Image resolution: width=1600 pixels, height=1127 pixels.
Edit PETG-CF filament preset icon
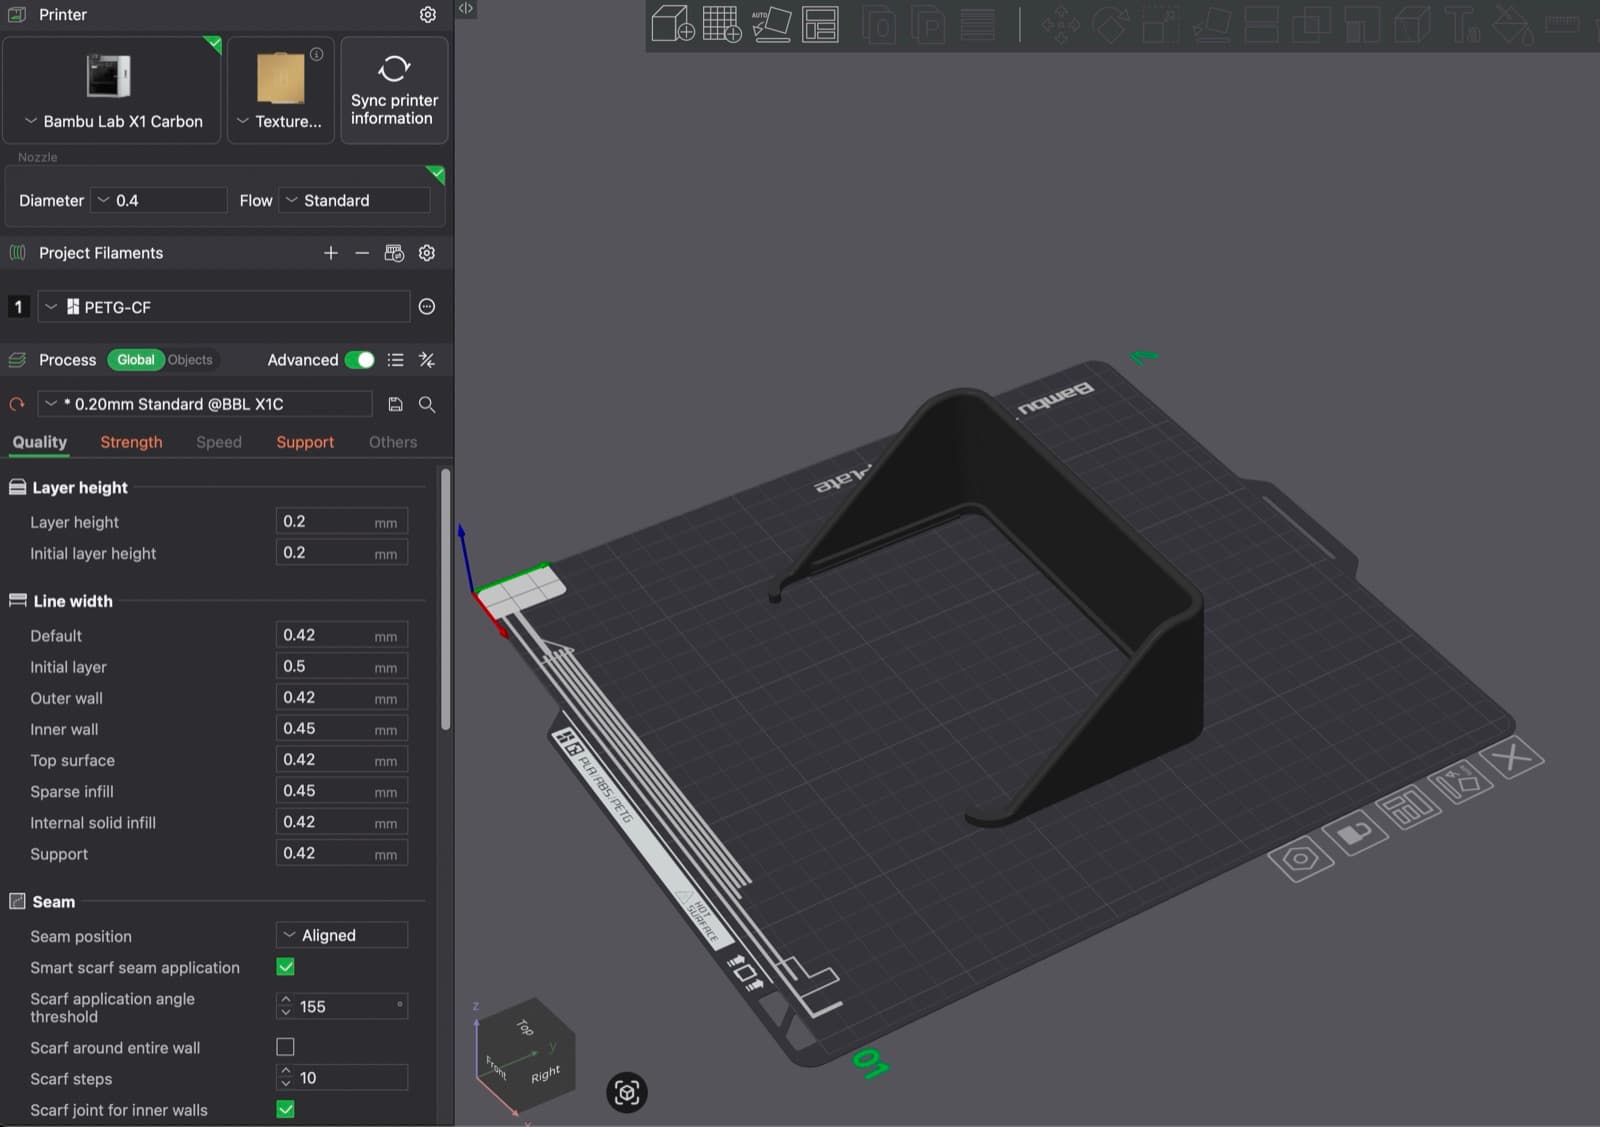pyautogui.click(x=427, y=307)
